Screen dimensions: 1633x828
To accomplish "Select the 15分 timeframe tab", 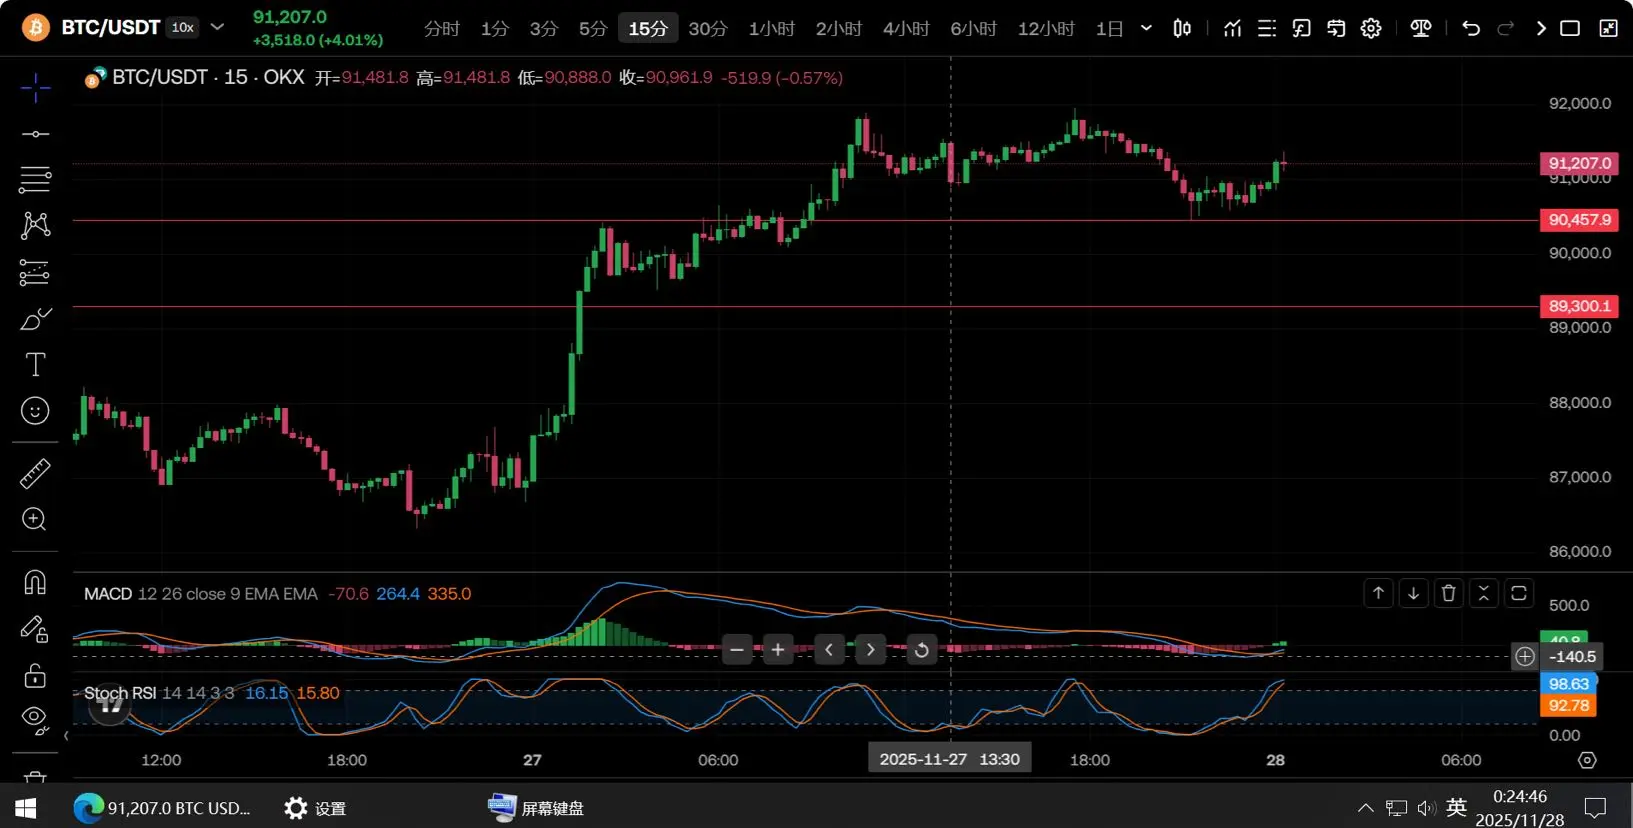I will point(648,28).
